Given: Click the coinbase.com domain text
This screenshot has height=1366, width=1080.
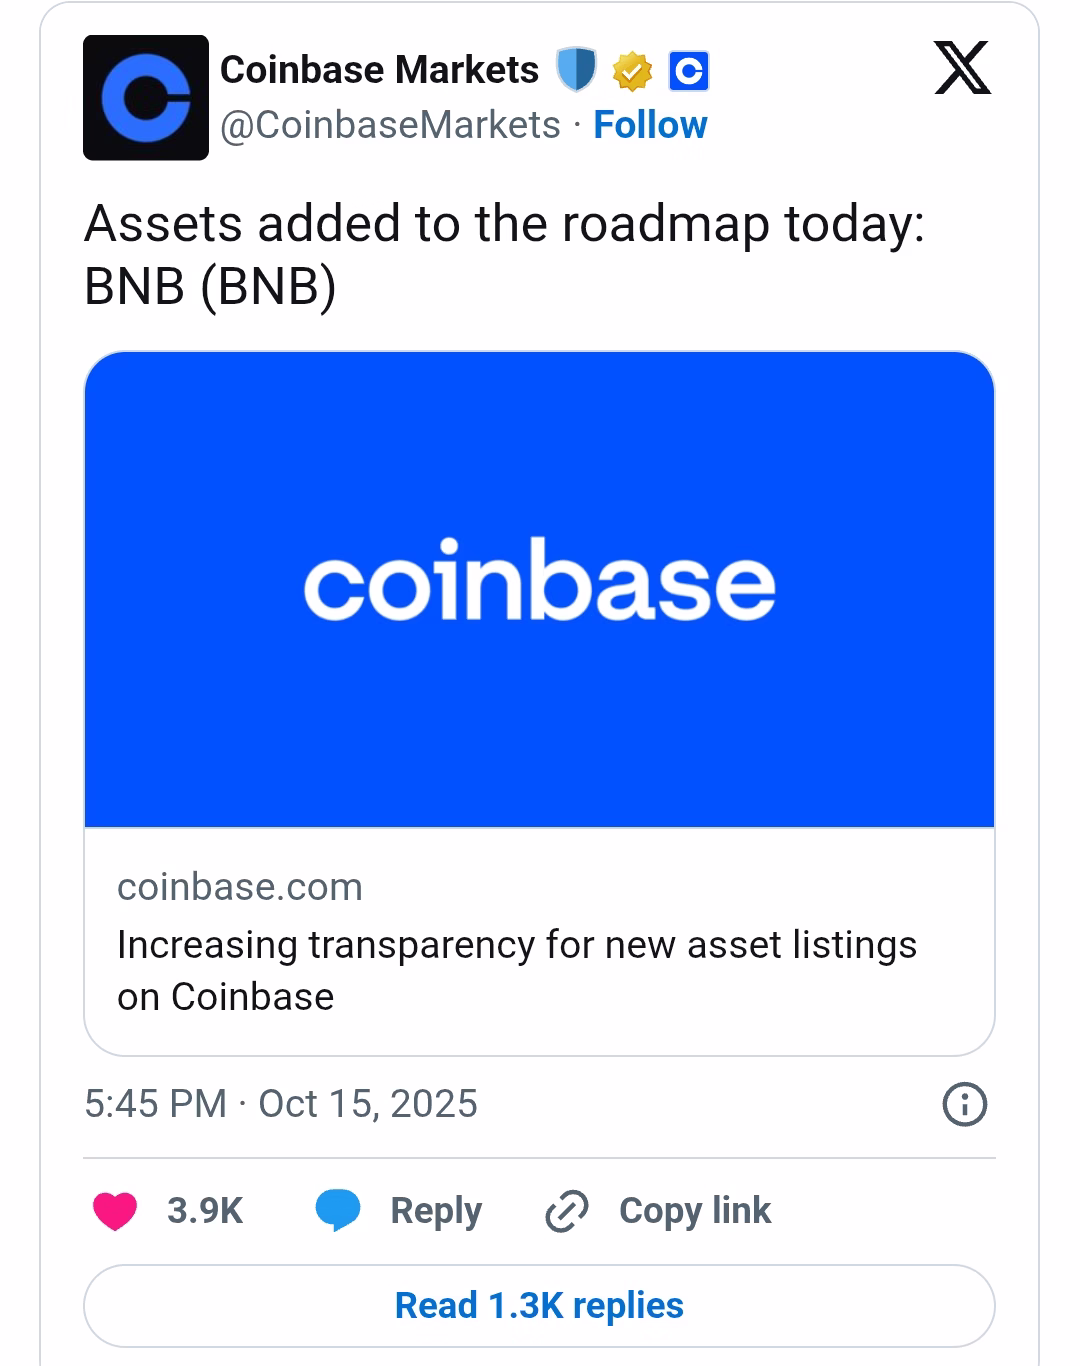Looking at the screenshot, I should tap(240, 887).
